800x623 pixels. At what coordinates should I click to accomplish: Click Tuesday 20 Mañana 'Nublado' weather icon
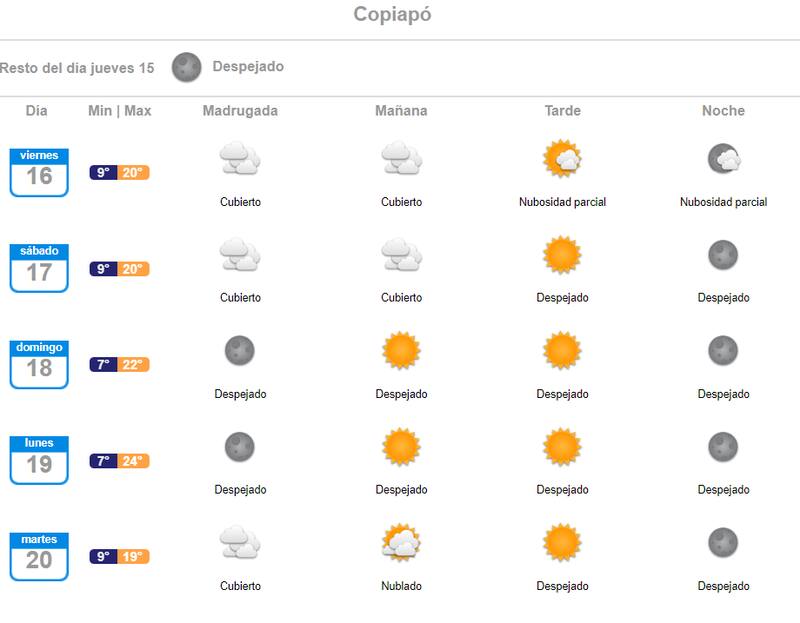pos(401,543)
